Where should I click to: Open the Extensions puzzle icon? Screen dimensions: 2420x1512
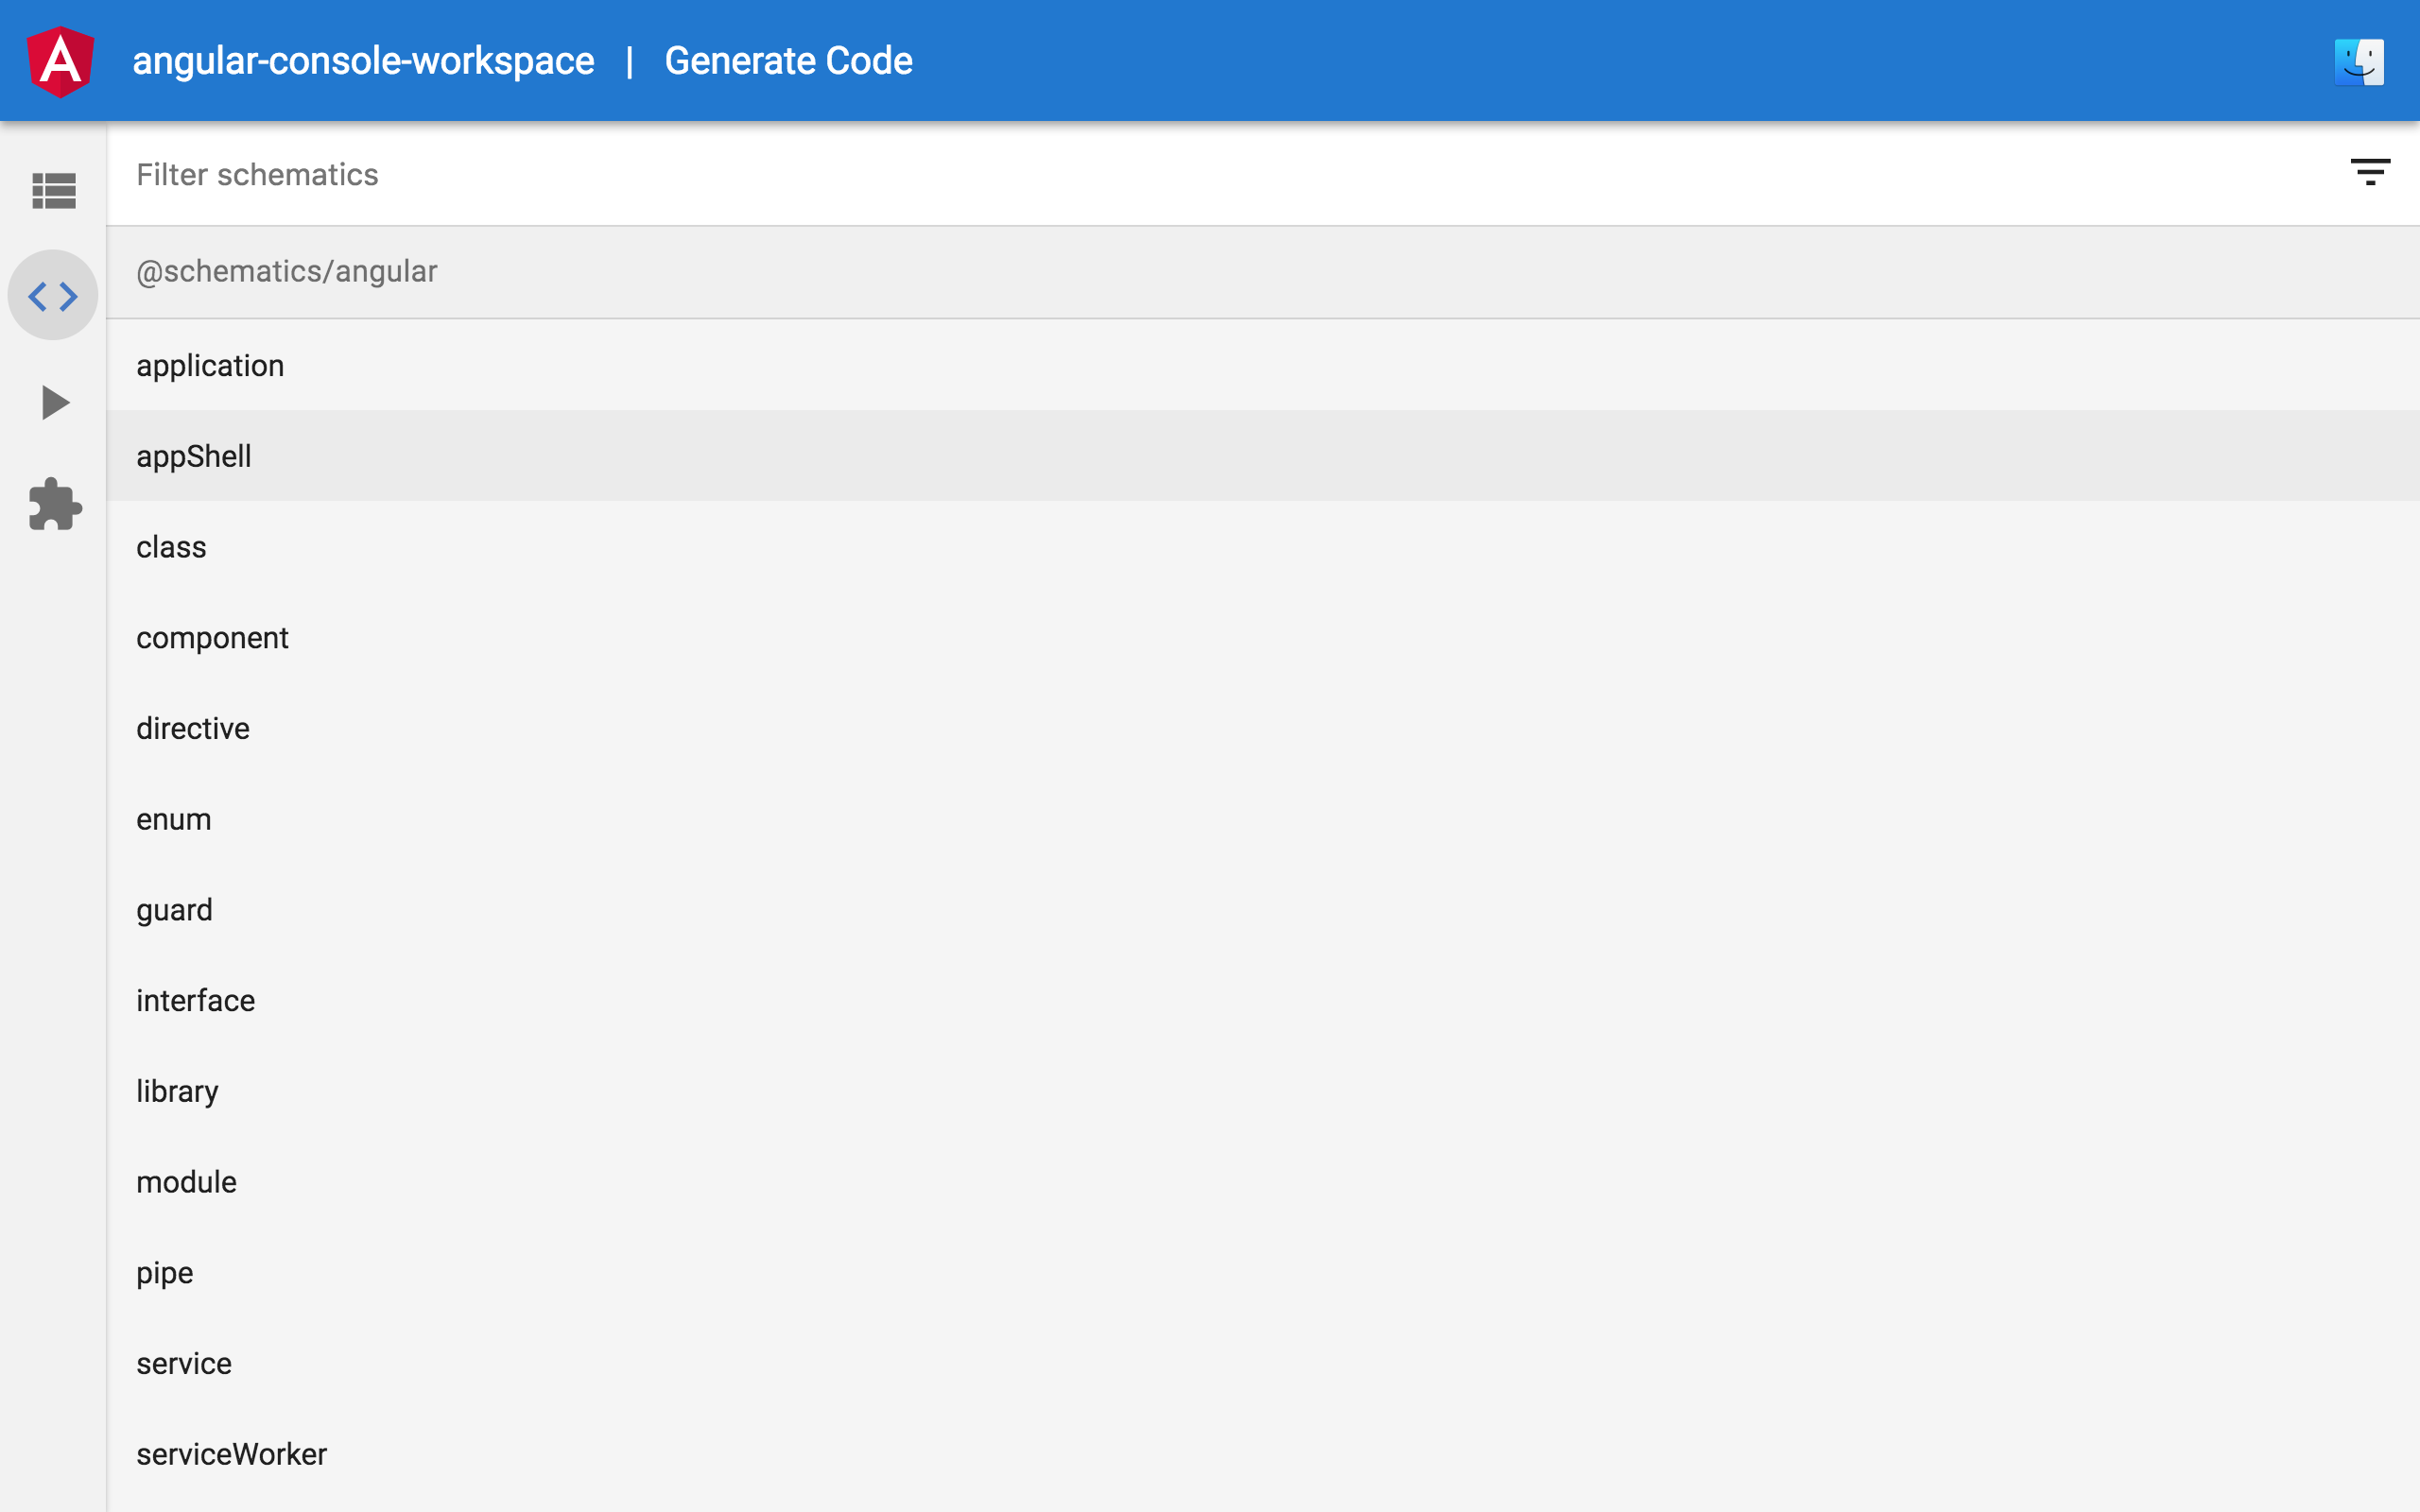pyautogui.click(x=55, y=505)
